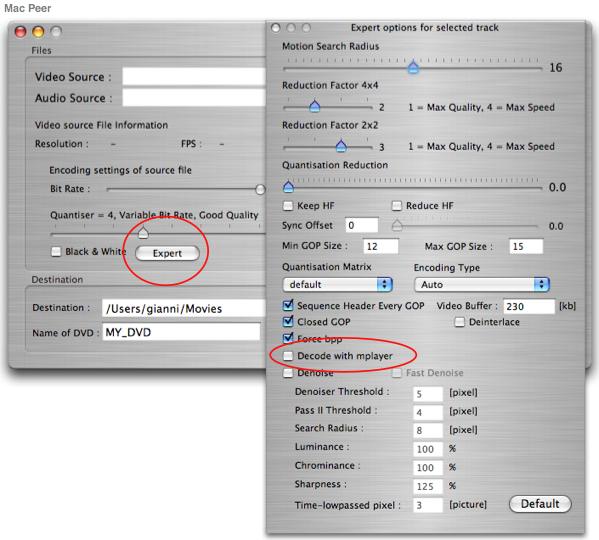Enable the Deinterlace checkbox
The image size is (599, 540).
(460, 322)
